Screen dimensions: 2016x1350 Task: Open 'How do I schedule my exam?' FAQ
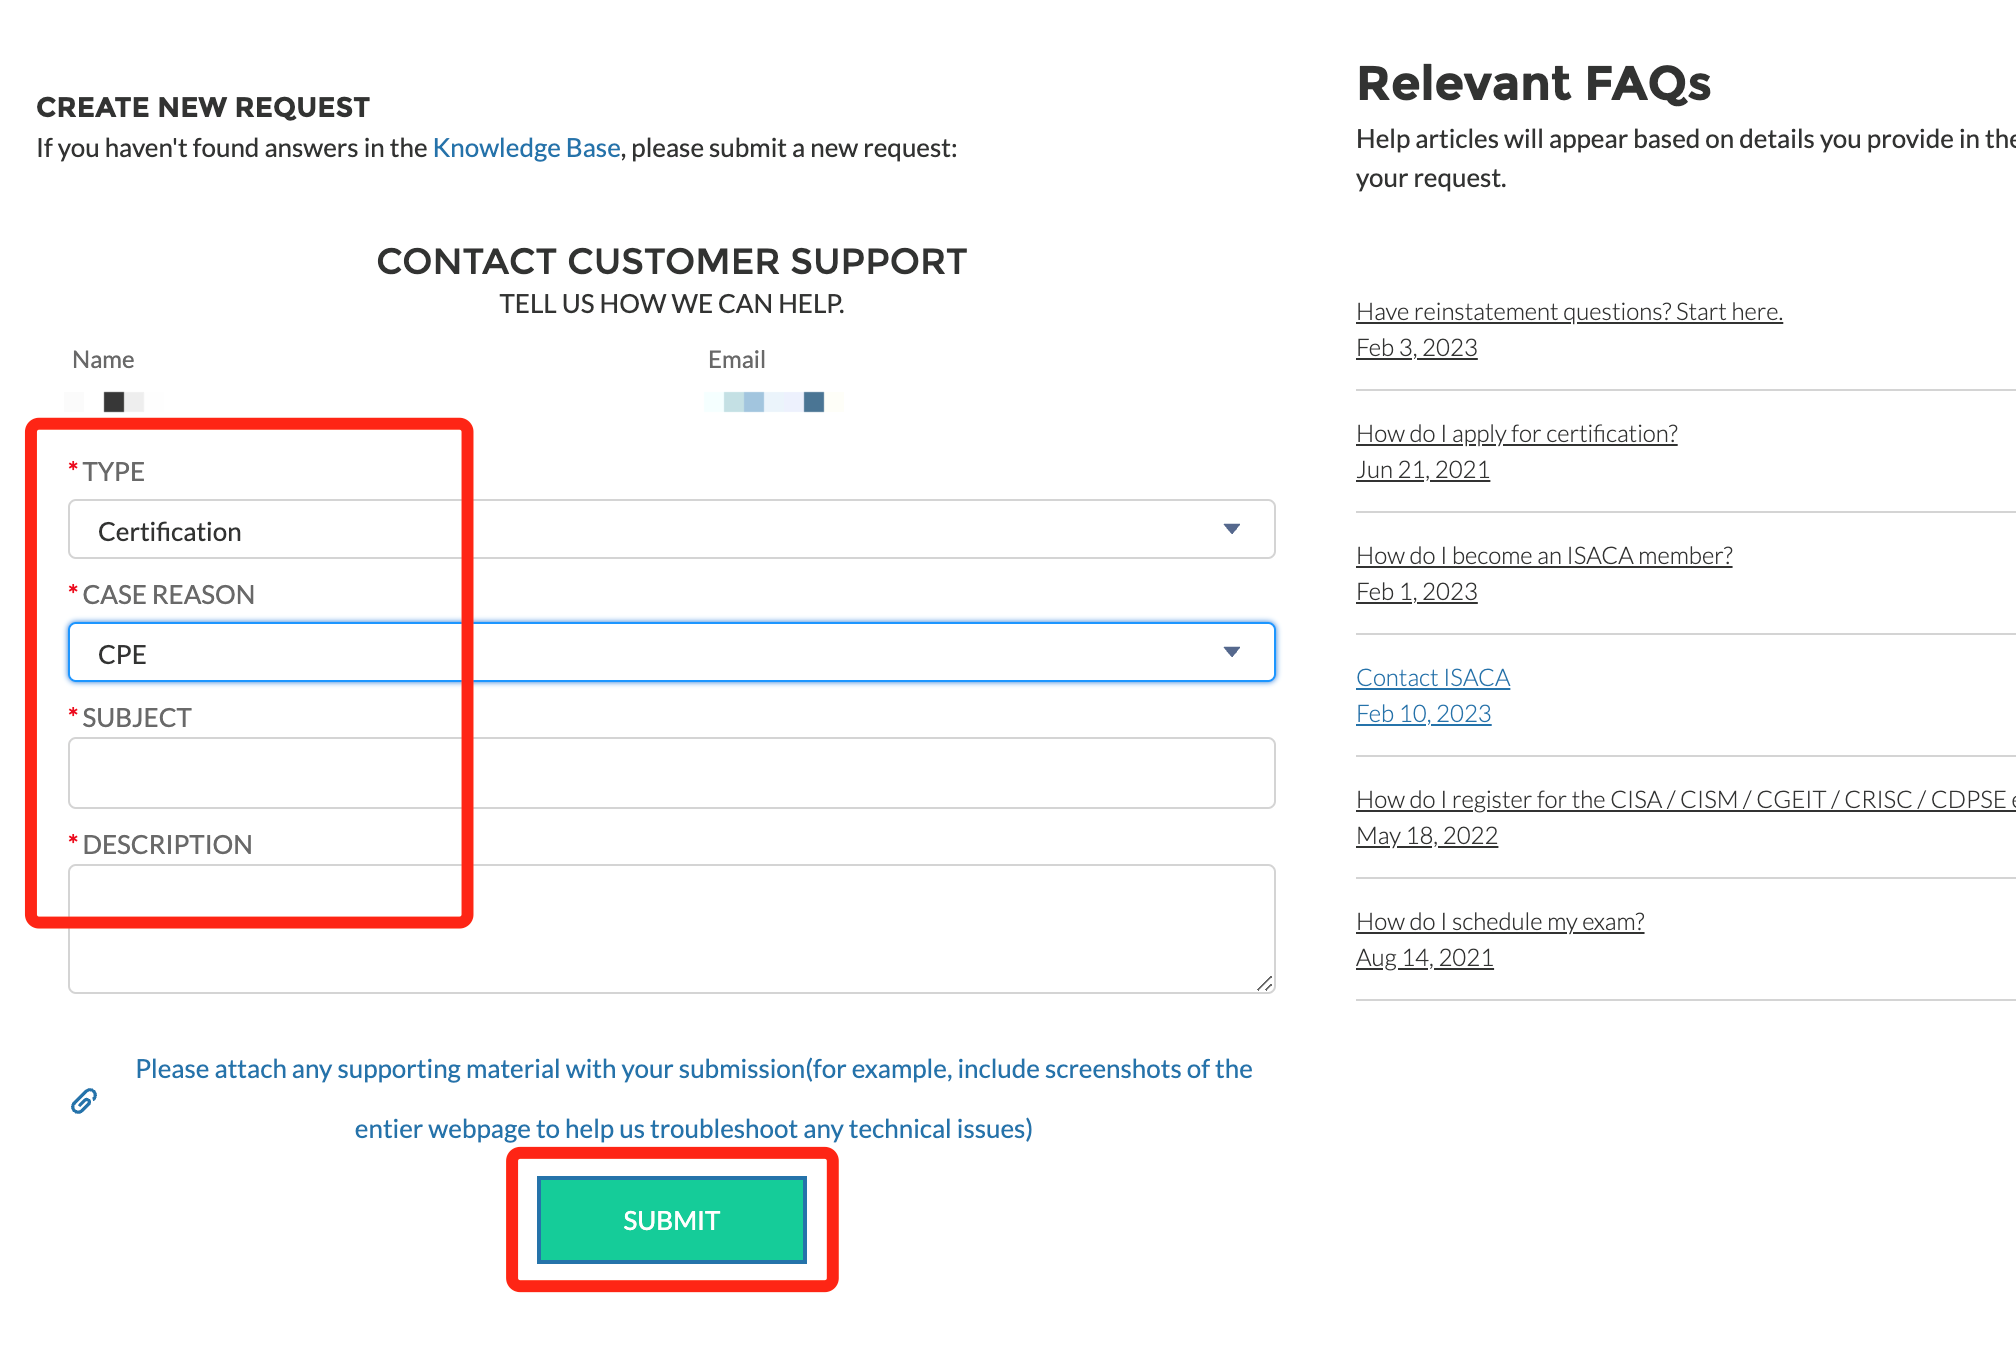point(1500,922)
